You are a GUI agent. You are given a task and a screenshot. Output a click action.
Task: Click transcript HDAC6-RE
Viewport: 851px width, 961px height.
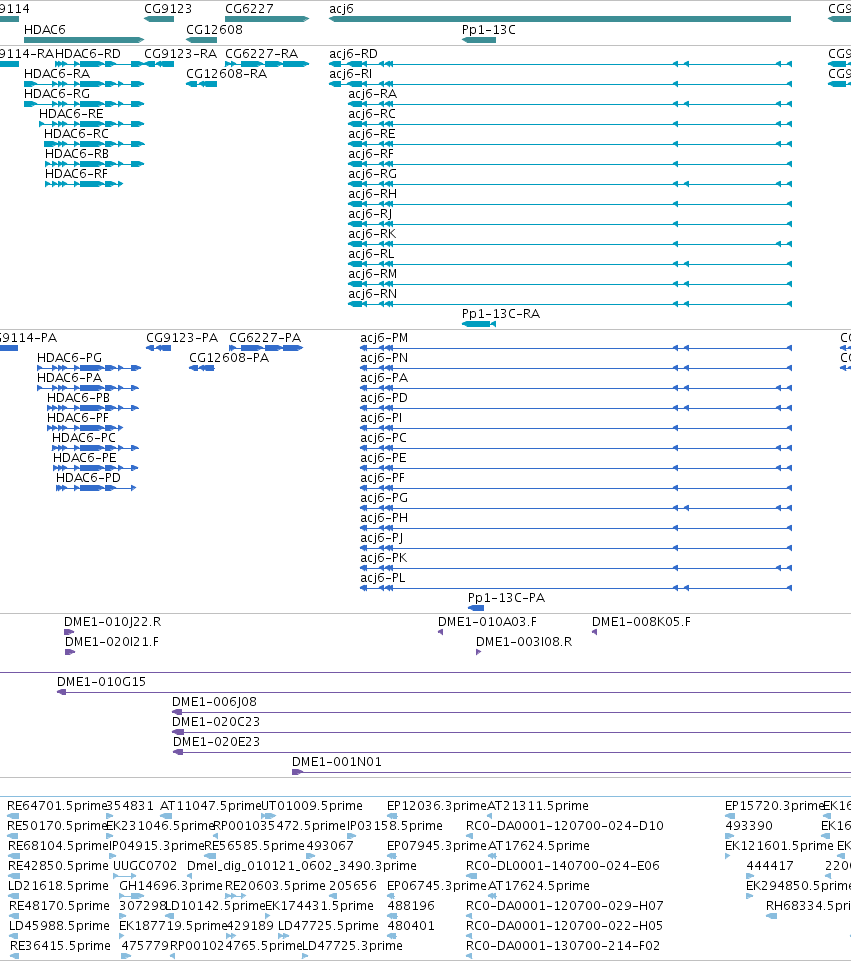point(71,114)
